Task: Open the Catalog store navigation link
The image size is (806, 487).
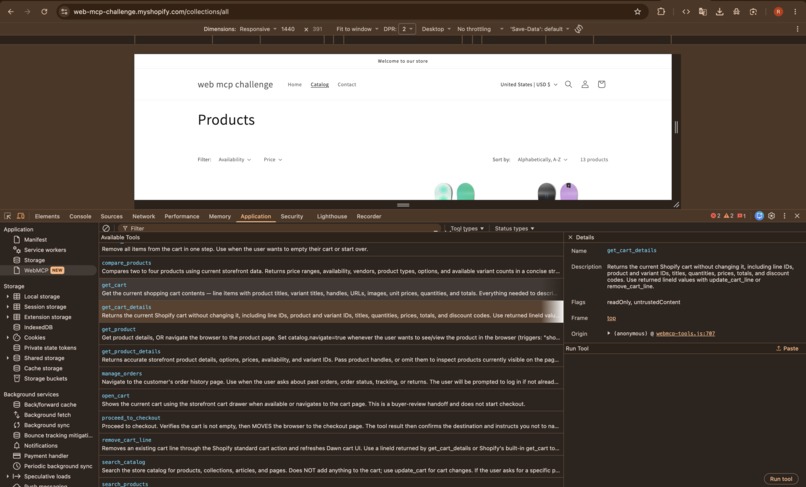Action: point(319,84)
